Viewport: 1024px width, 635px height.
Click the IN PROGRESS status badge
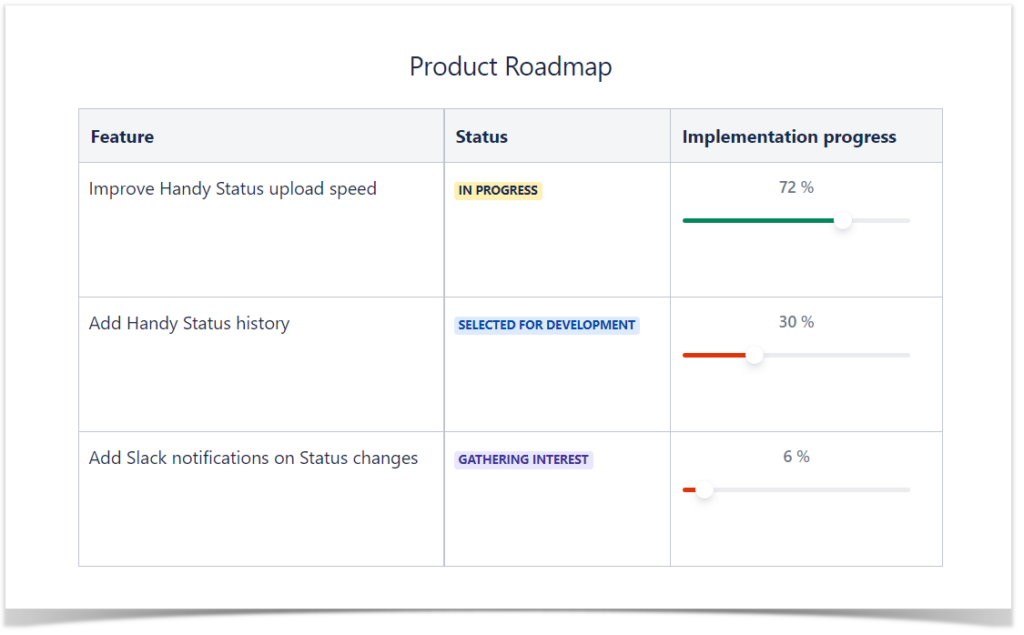[x=498, y=190]
